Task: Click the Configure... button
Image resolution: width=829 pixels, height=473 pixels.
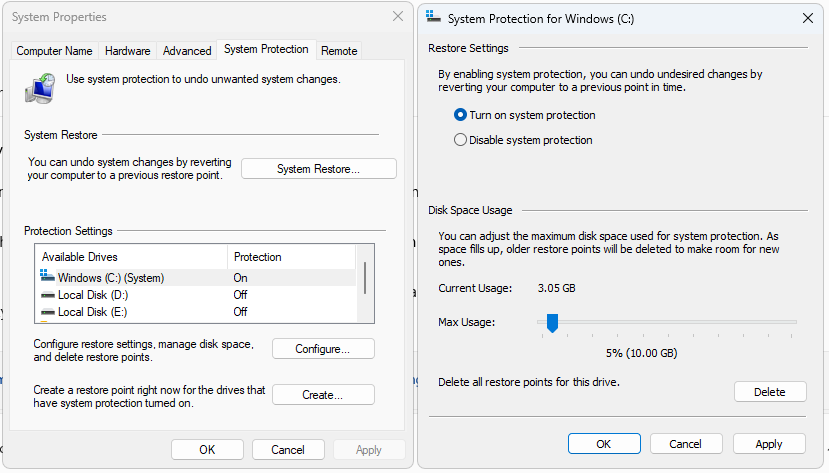Action: [323, 349]
